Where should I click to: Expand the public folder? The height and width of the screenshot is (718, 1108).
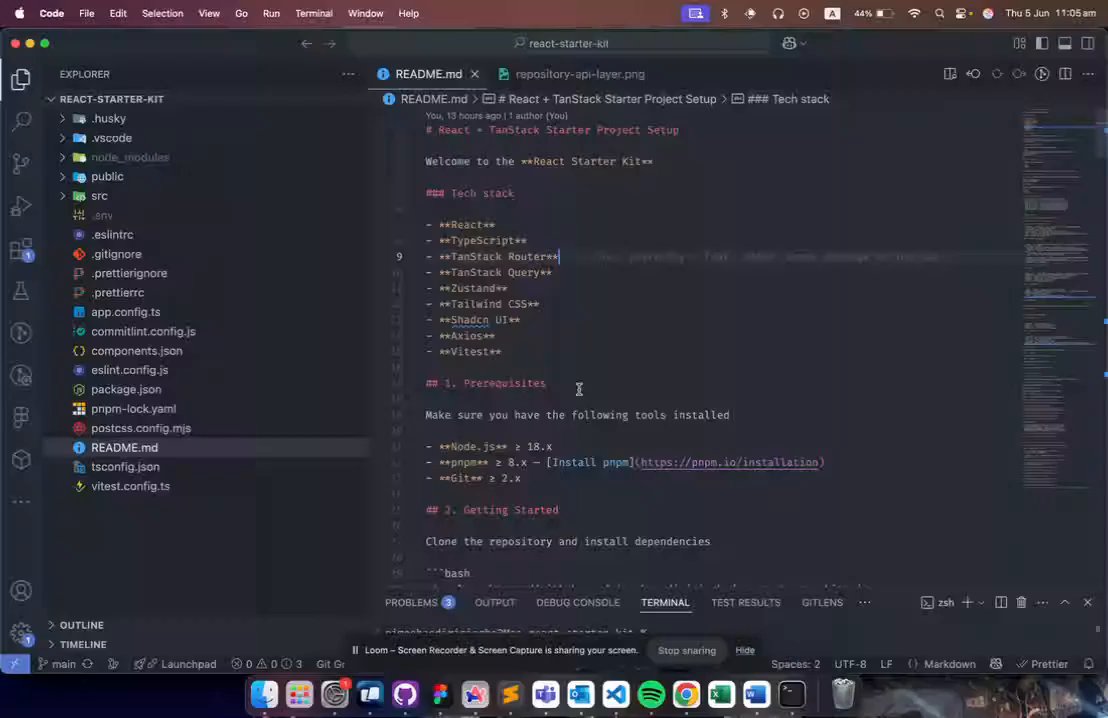pos(62,177)
